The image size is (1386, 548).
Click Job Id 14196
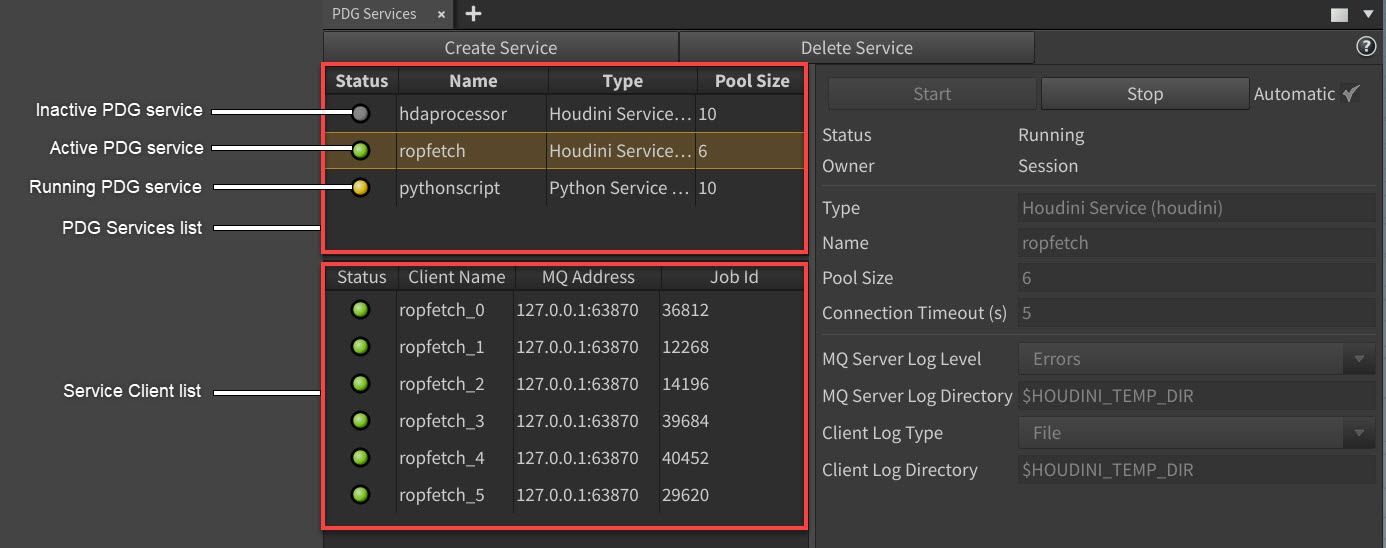685,384
